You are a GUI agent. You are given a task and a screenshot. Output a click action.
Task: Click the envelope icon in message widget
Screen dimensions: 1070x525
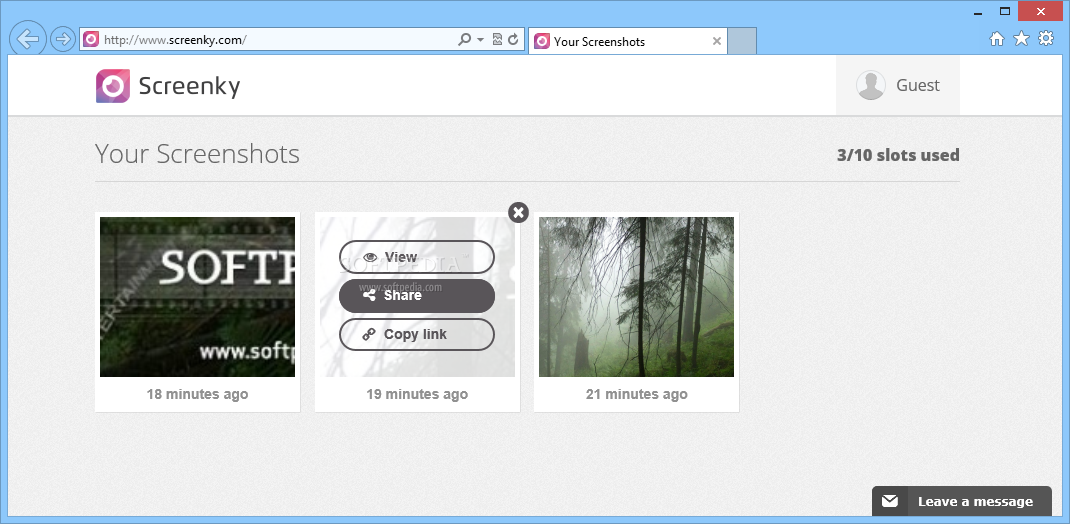pos(890,502)
